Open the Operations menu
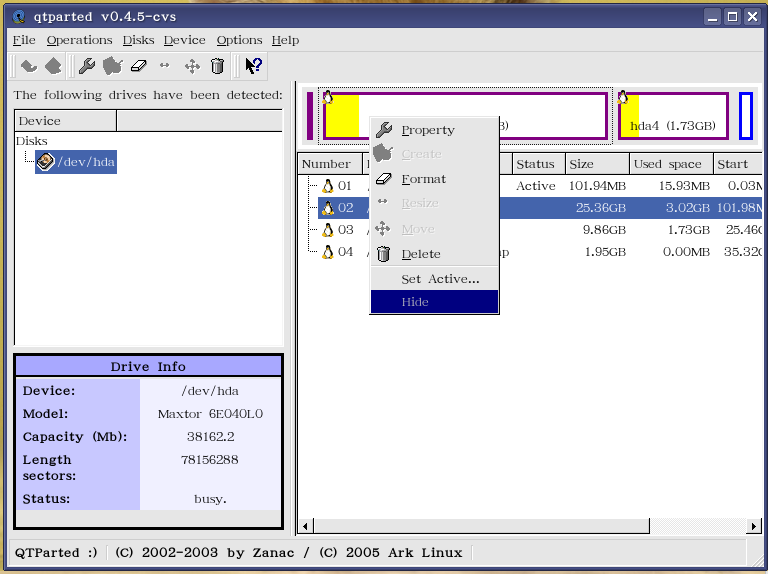This screenshot has height=574, width=768. click(x=79, y=40)
